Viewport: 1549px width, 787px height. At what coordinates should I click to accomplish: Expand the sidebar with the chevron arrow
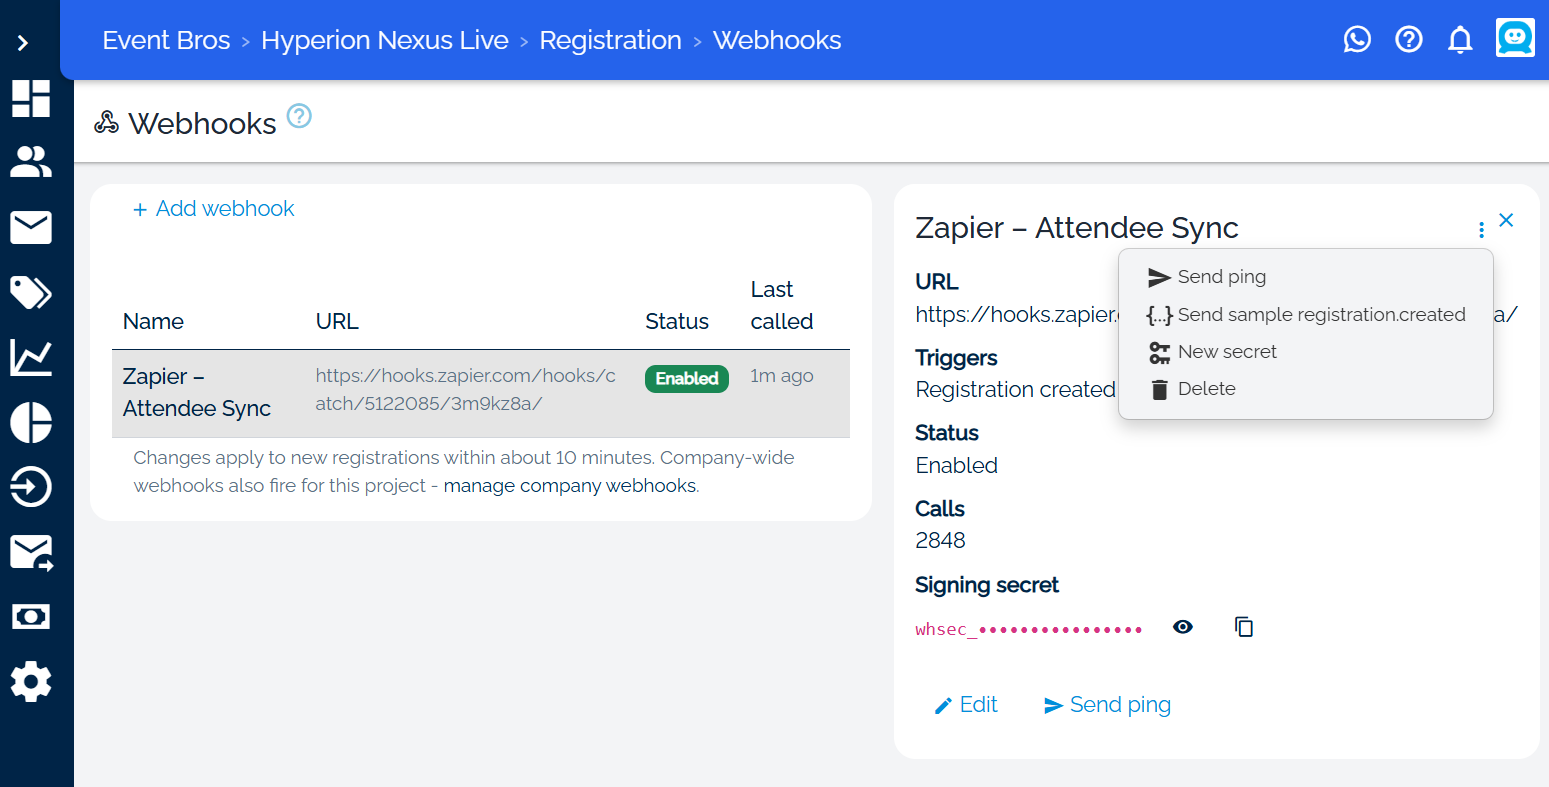point(23,43)
